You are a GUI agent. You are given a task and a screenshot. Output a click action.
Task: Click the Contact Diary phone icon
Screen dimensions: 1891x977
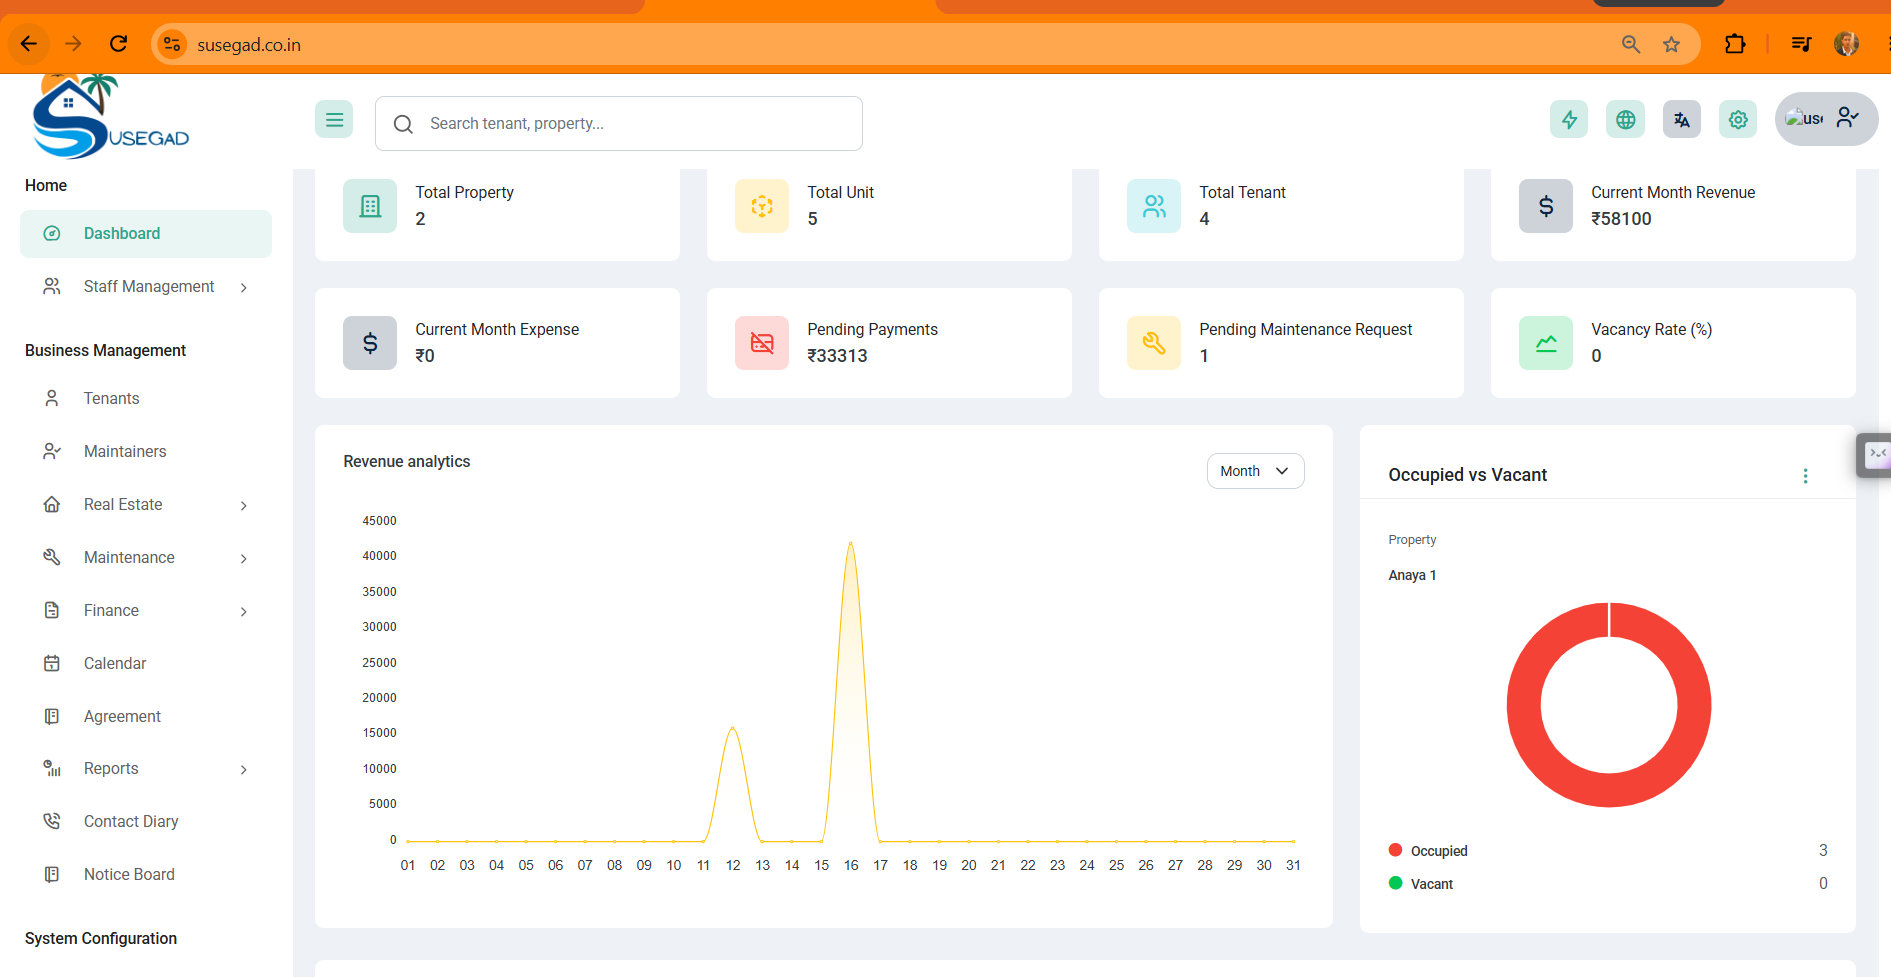click(52, 821)
